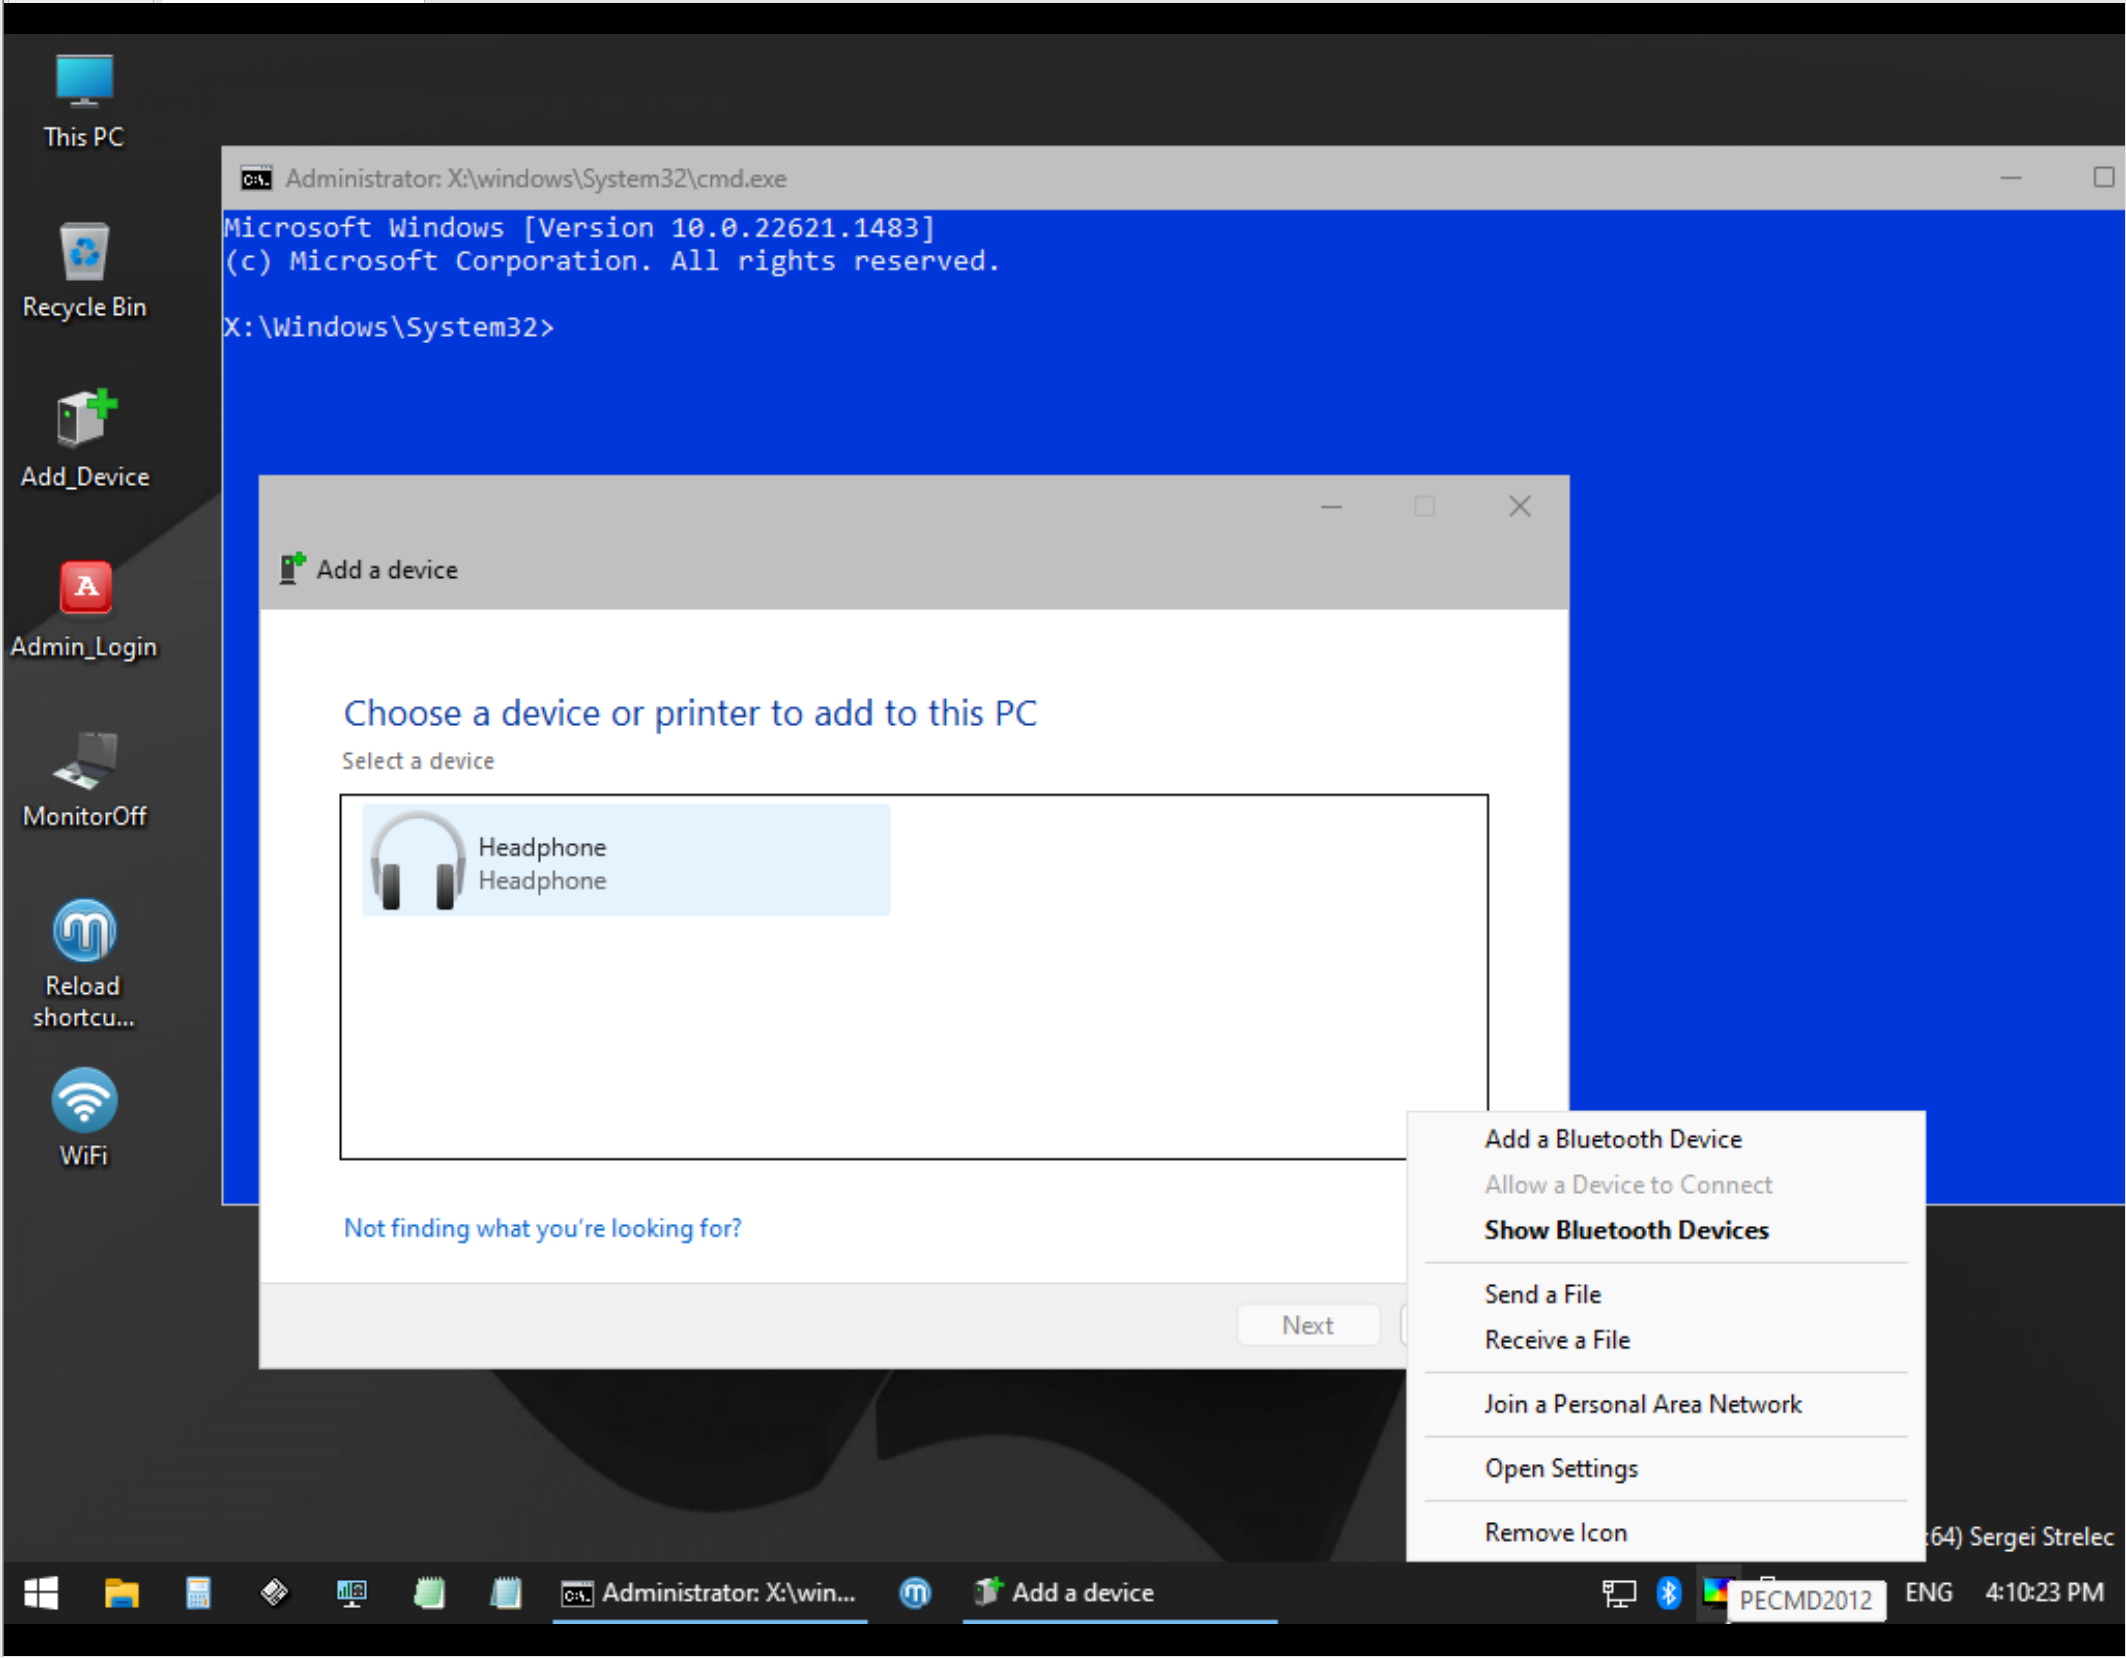Open the This PC desktop icon

pyautogui.click(x=84, y=100)
